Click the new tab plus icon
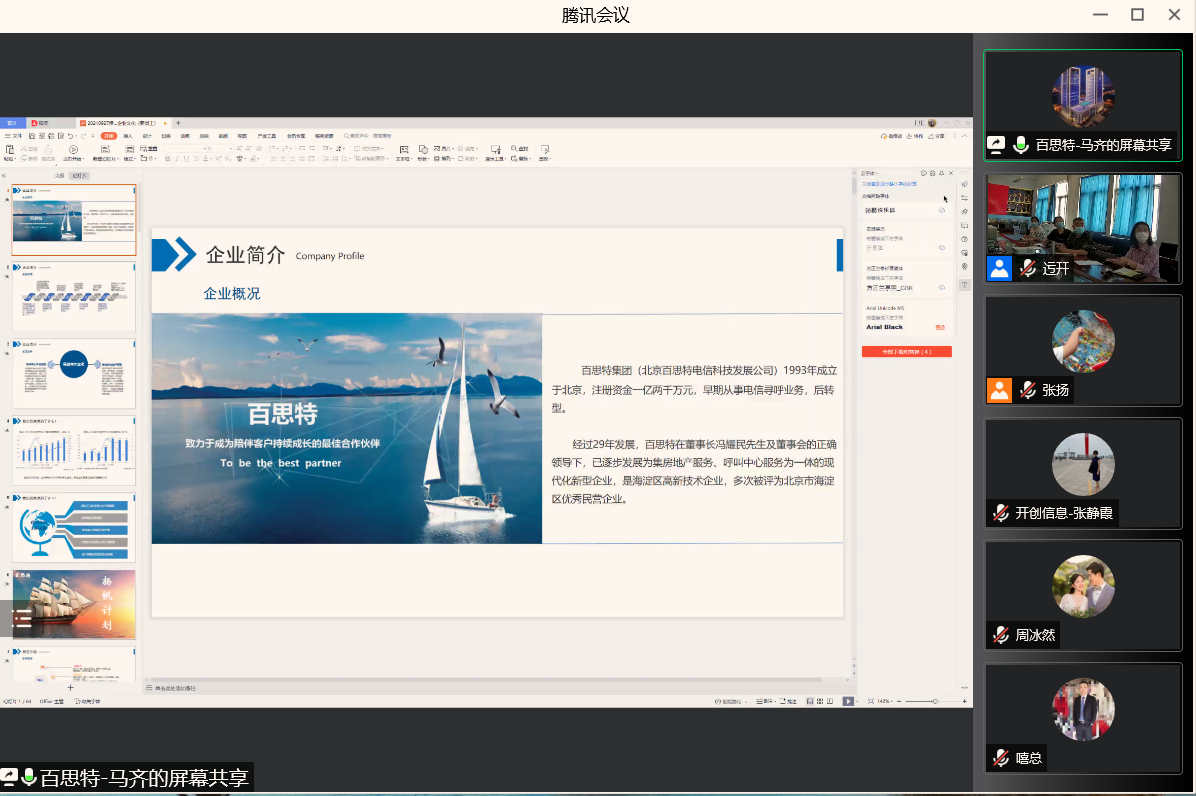 tap(178, 123)
